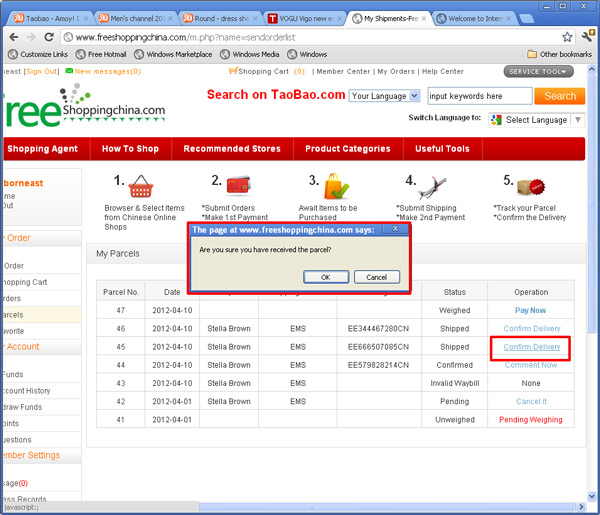This screenshot has width=600, height=515.
Task: Click the freeshoppingchina.com logo
Action: (85, 106)
